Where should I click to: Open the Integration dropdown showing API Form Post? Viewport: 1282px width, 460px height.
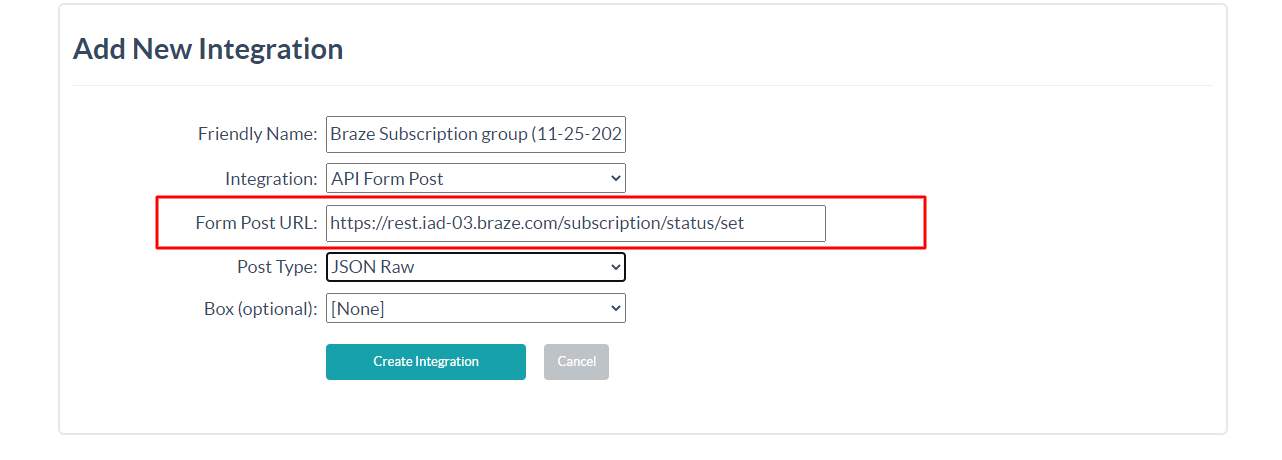[x=476, y=179]
